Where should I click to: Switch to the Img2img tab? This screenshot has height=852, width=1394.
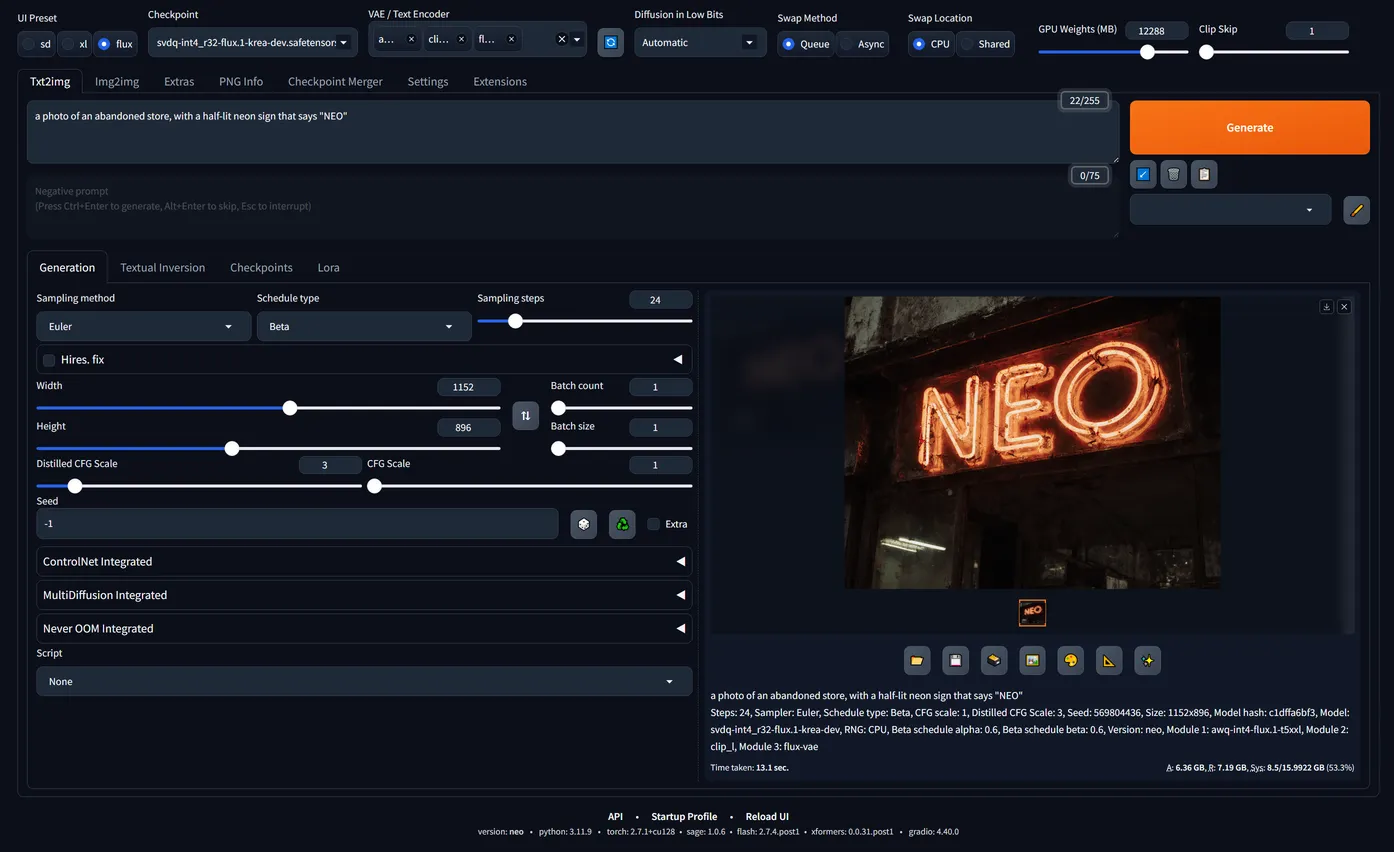point(117,81)
